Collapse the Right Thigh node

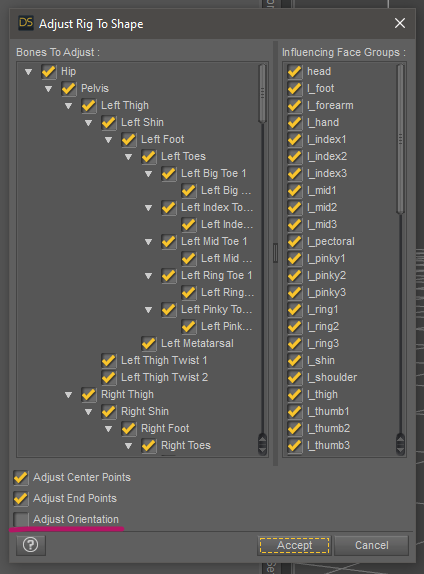68,395
